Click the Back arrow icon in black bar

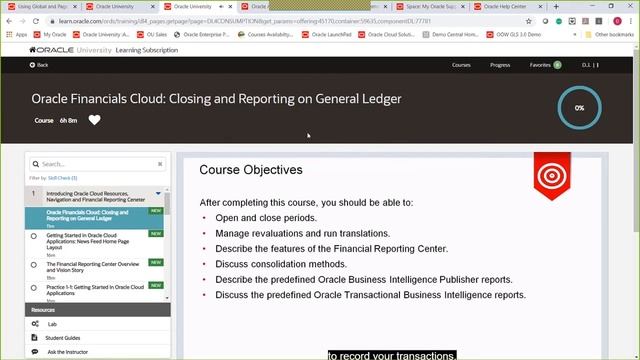[32, 65]
